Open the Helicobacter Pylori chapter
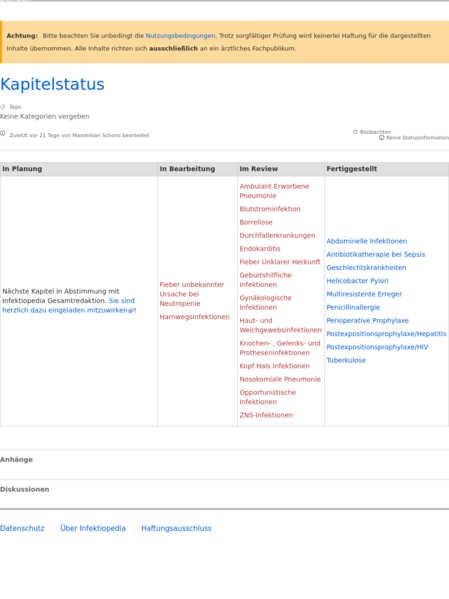 [x=357, y=281]
